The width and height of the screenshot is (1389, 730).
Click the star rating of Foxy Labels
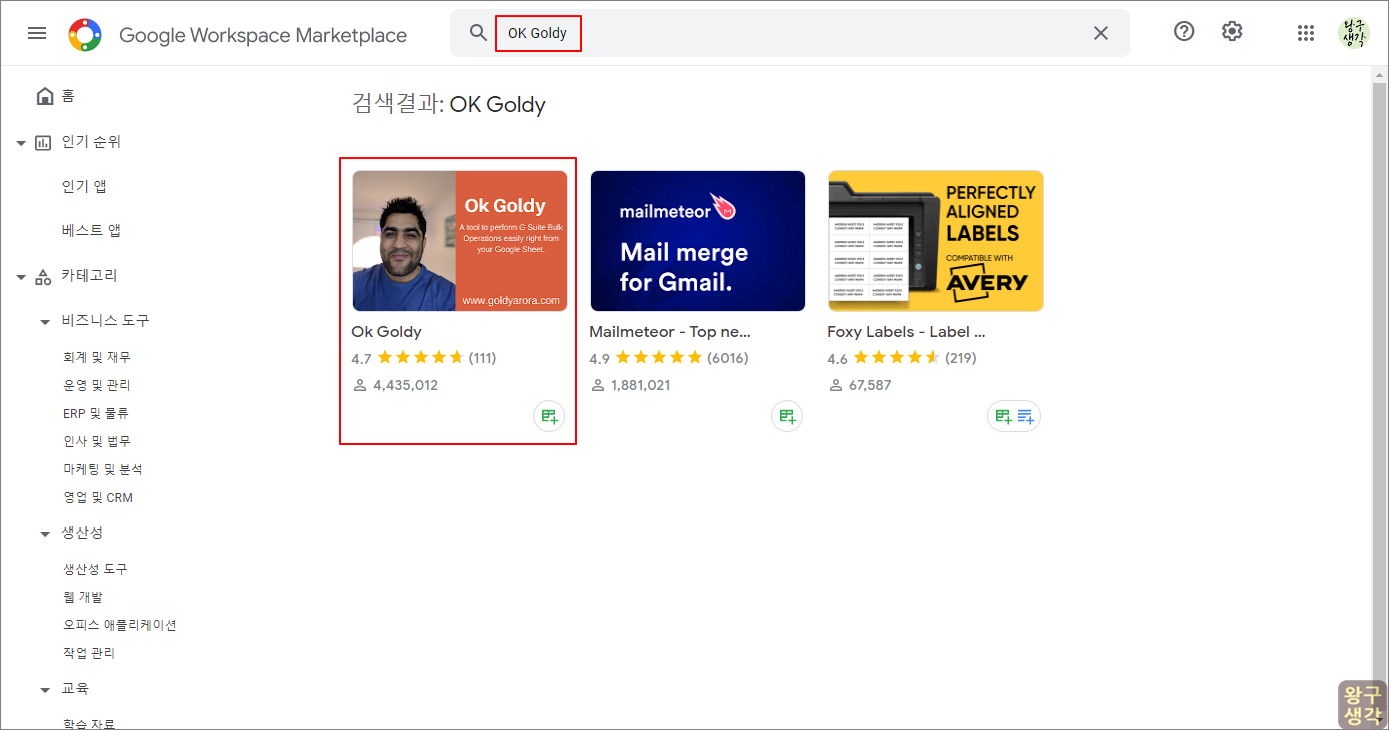pos(896,358)
